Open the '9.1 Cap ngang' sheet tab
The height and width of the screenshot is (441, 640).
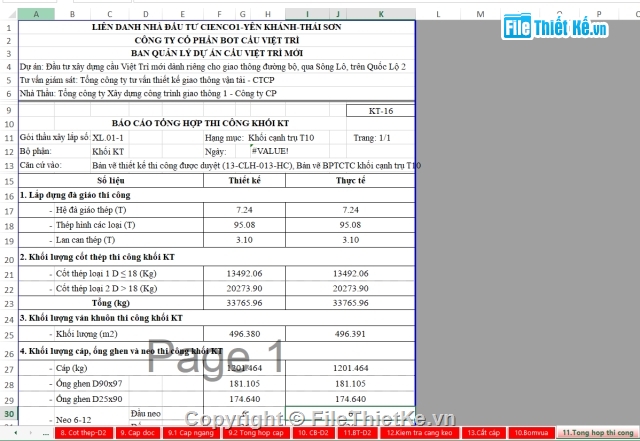(x=191, y=433)
